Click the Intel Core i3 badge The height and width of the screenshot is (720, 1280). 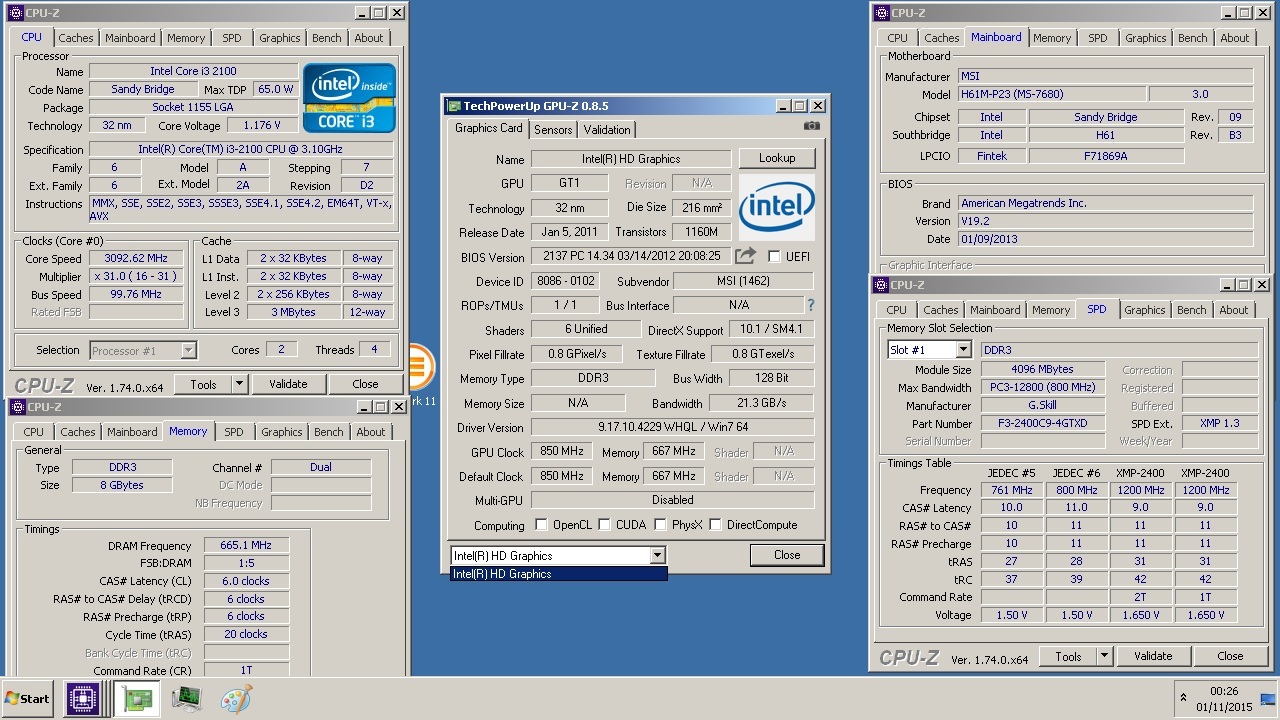click(x=349, y=98)
